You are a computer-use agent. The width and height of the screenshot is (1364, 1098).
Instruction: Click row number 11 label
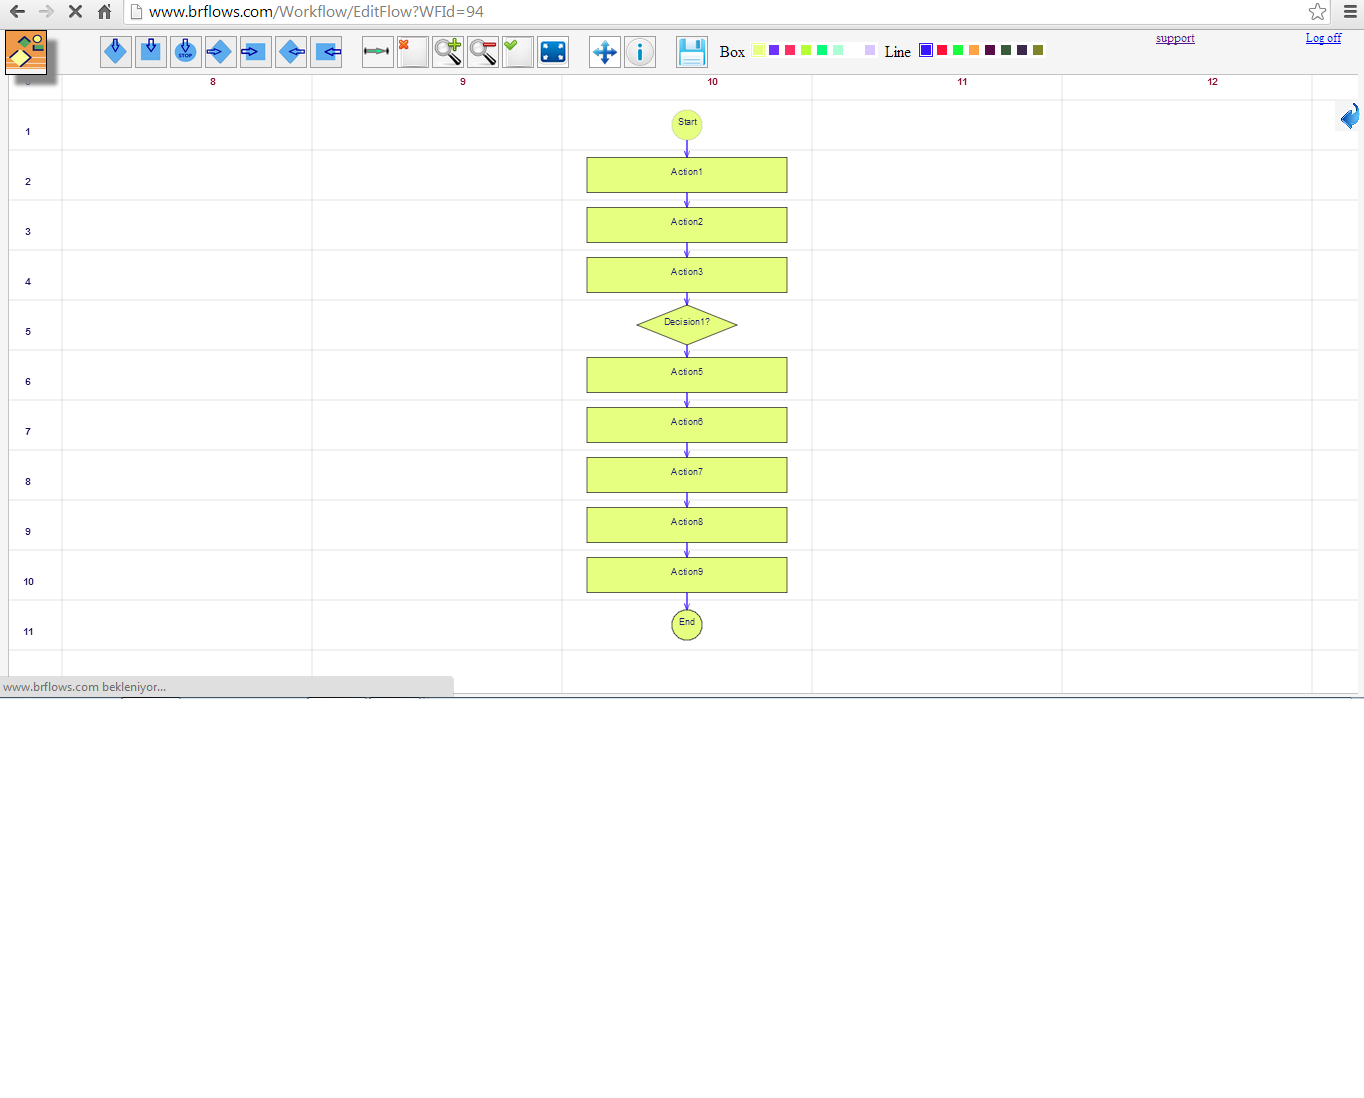(x=28, y=632)
